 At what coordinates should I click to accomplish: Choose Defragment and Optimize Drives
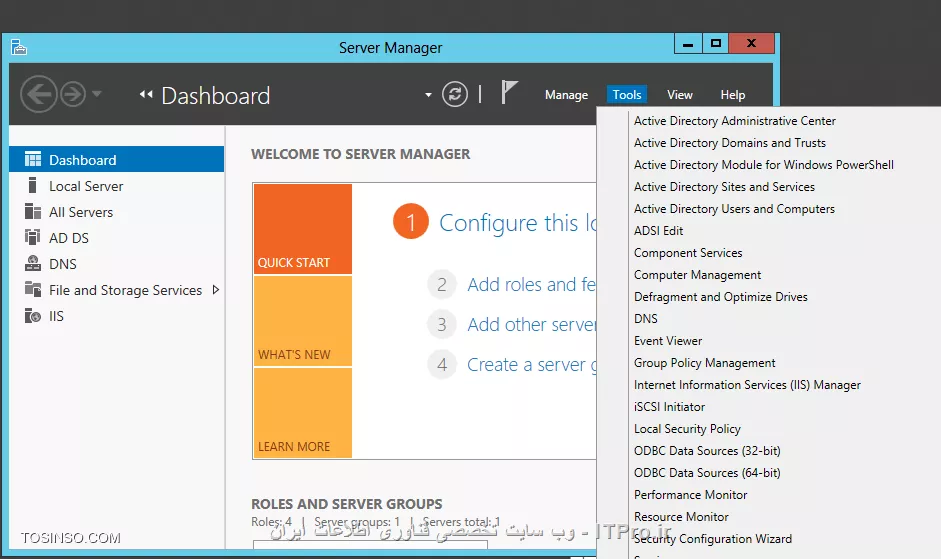720,297
